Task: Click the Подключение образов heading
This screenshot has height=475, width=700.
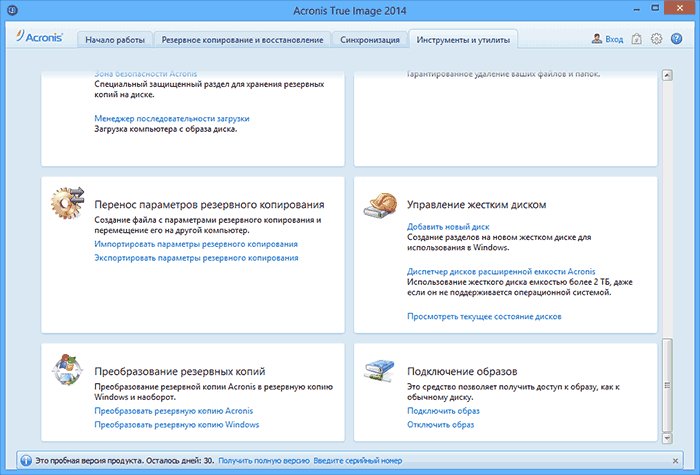Action: click(x=462, y=371)
